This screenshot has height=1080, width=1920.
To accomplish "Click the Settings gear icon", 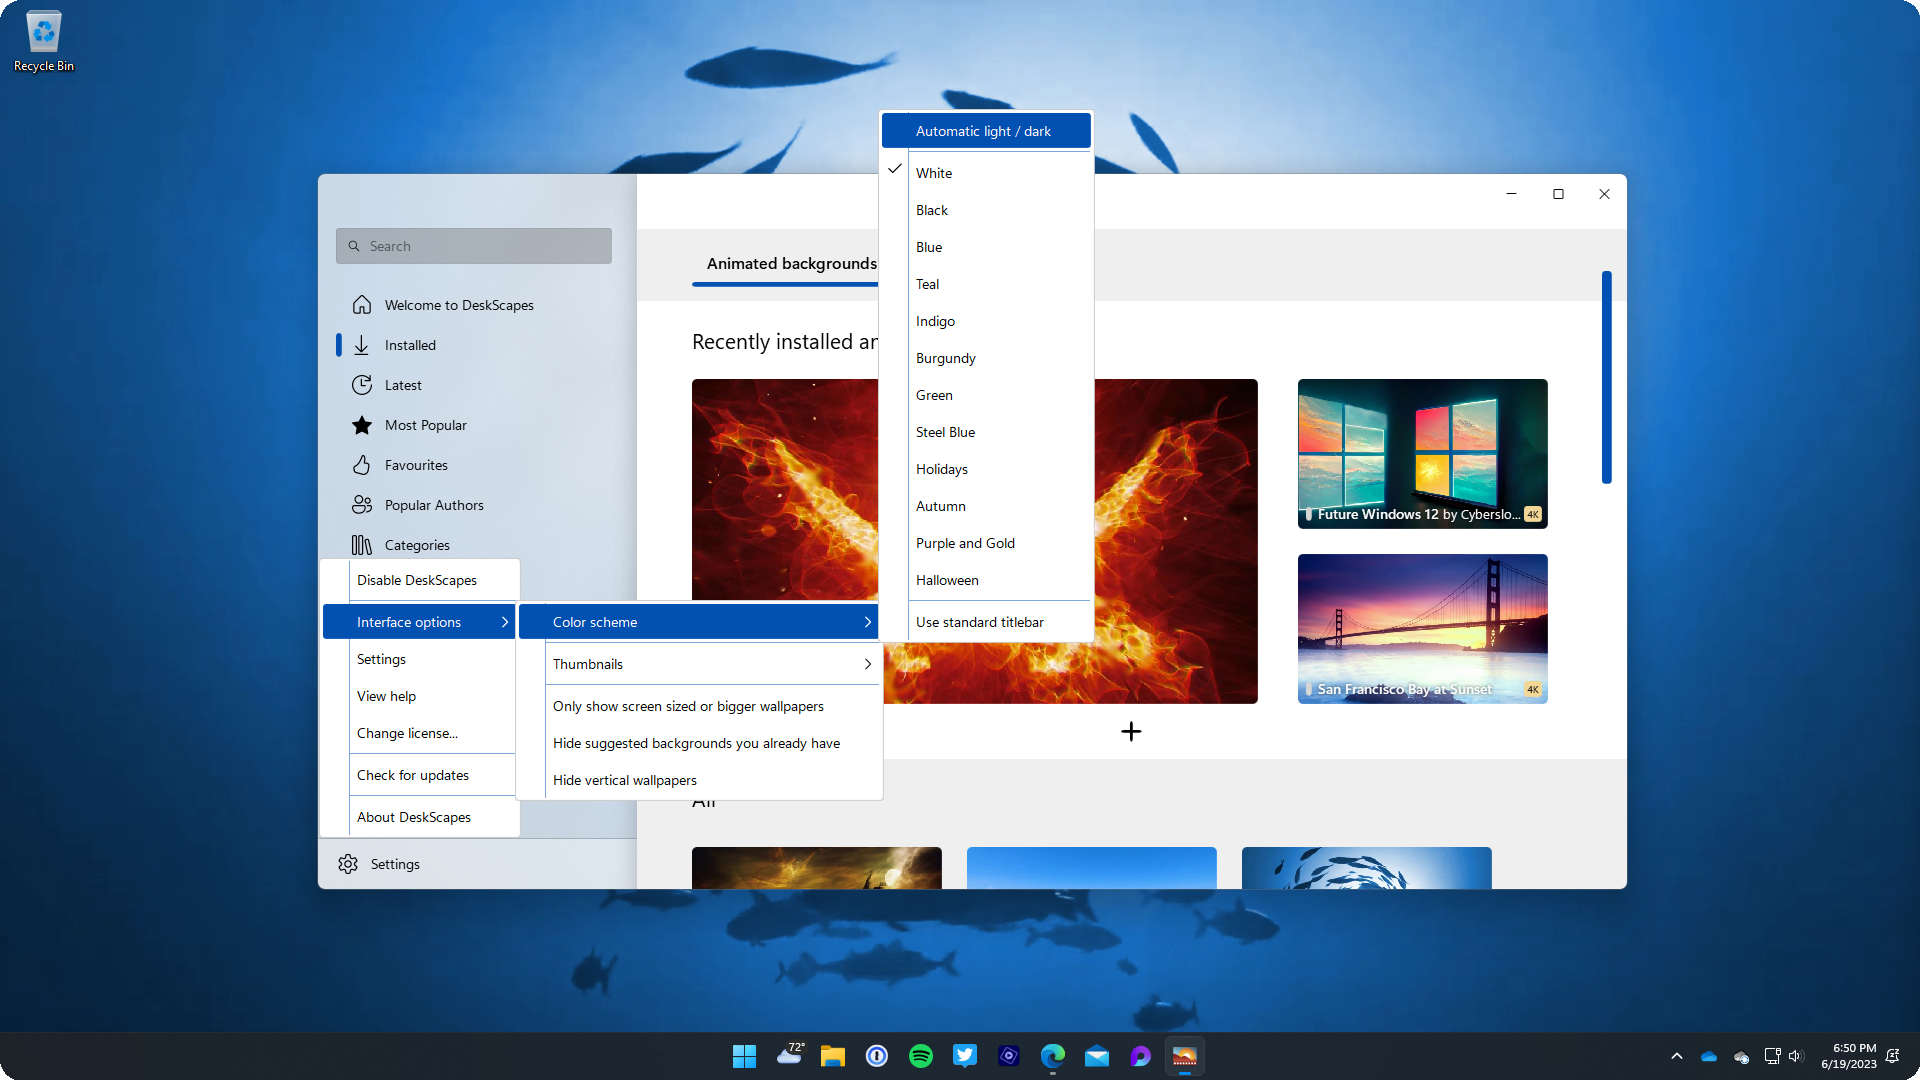I will (349, 864).
